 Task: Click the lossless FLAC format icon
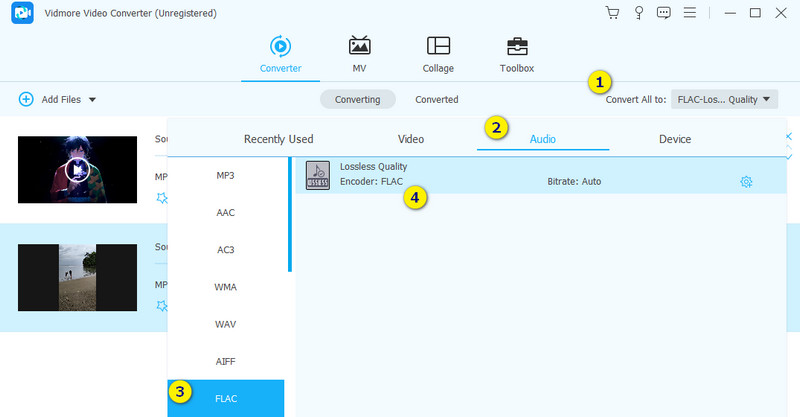click(x=317, y=174)
